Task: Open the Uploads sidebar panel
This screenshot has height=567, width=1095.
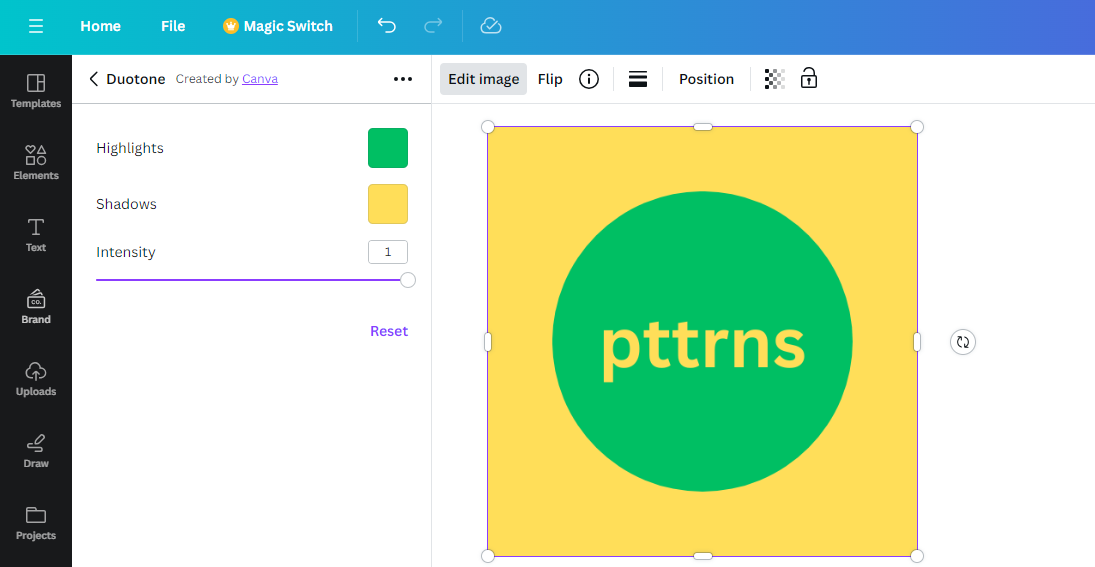Action: point(36,378)
